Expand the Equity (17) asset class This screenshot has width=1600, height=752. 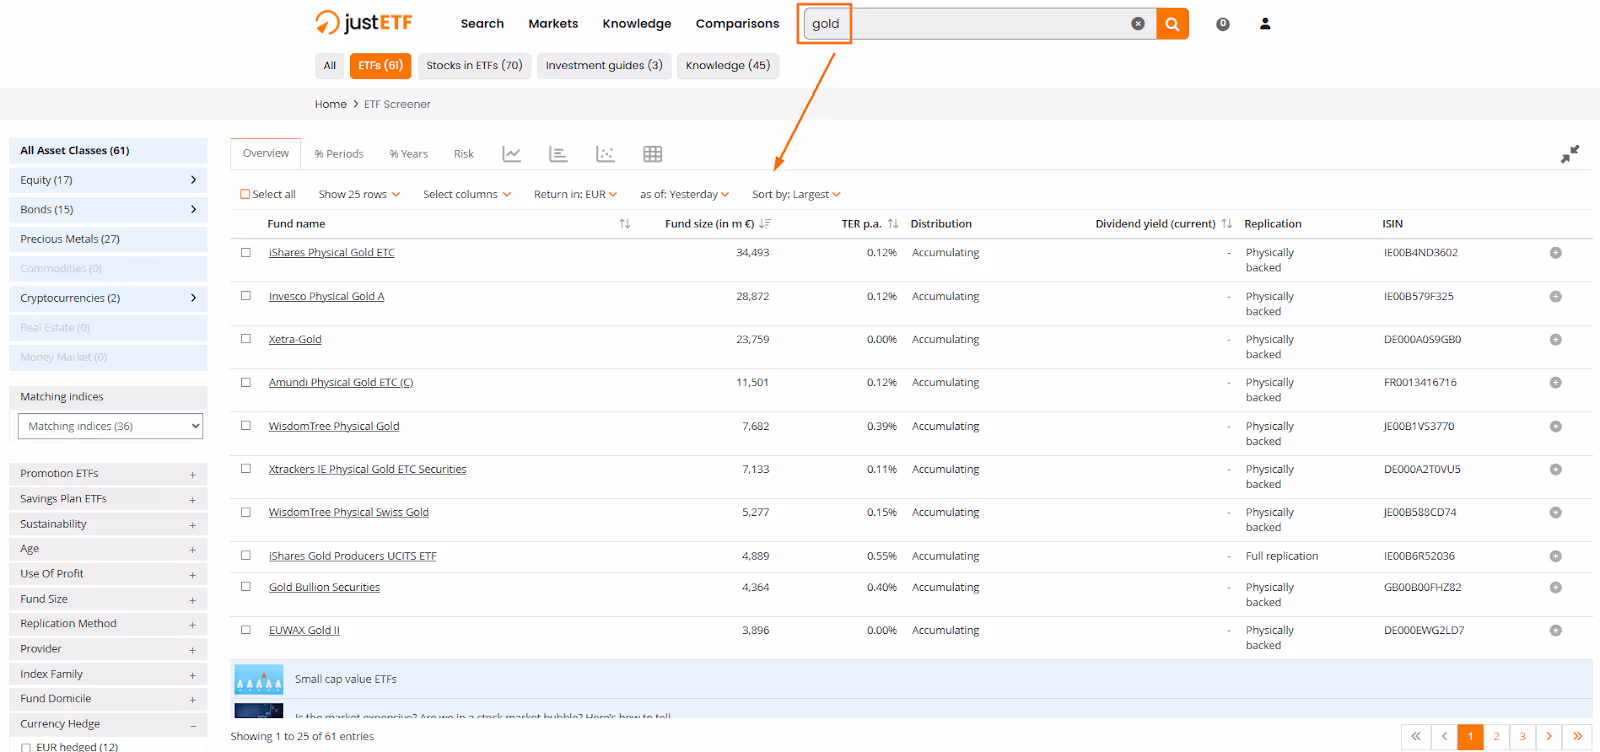pyautogui.click(x=108, y=180)
